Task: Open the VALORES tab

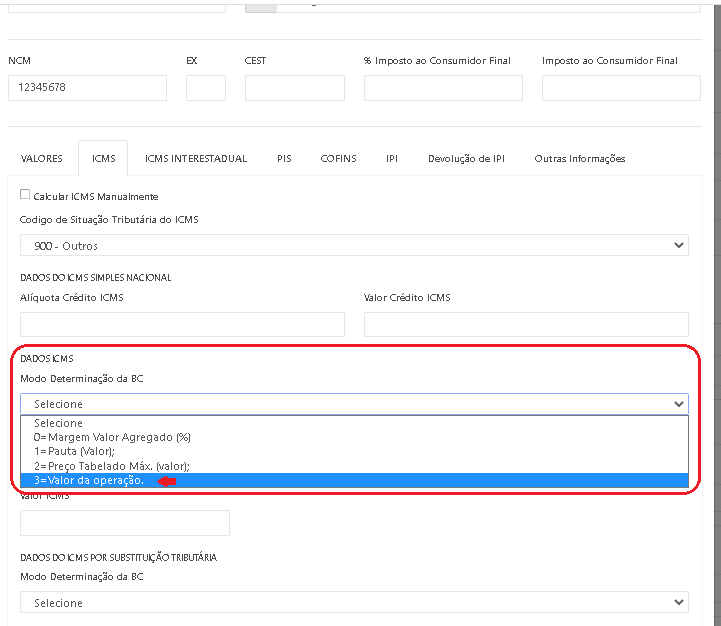Action: 42,159
